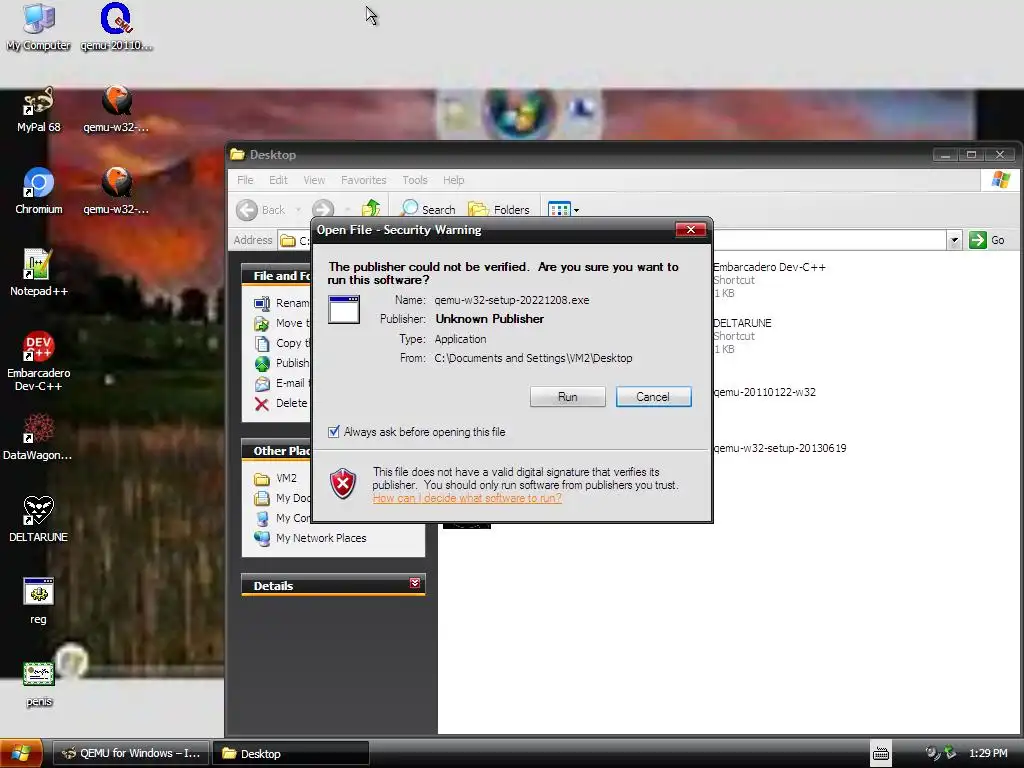The image size is (1024, 768).
Task: Open the My Computer desktop icon
Action: [x=39, y=26]
